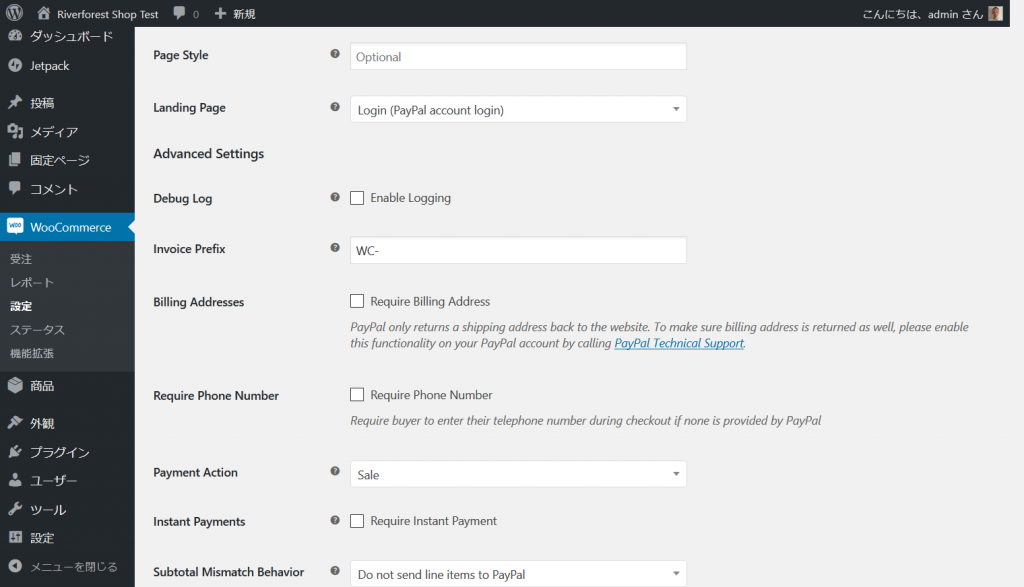Image resolution: width=1024 pixels, height=587 pixels.
Task: Enable the Enable Logging checkbox
Action: pyautogui.click(x=357, y=198)
